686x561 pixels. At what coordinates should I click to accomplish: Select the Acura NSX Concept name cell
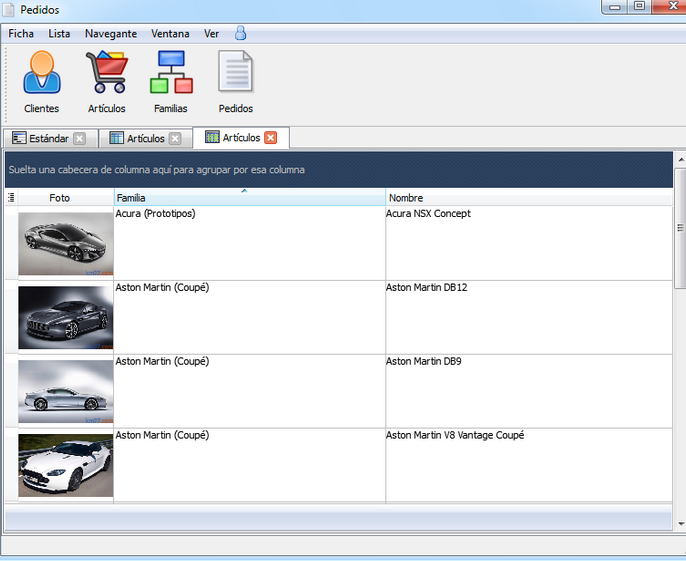click(529, 243)
